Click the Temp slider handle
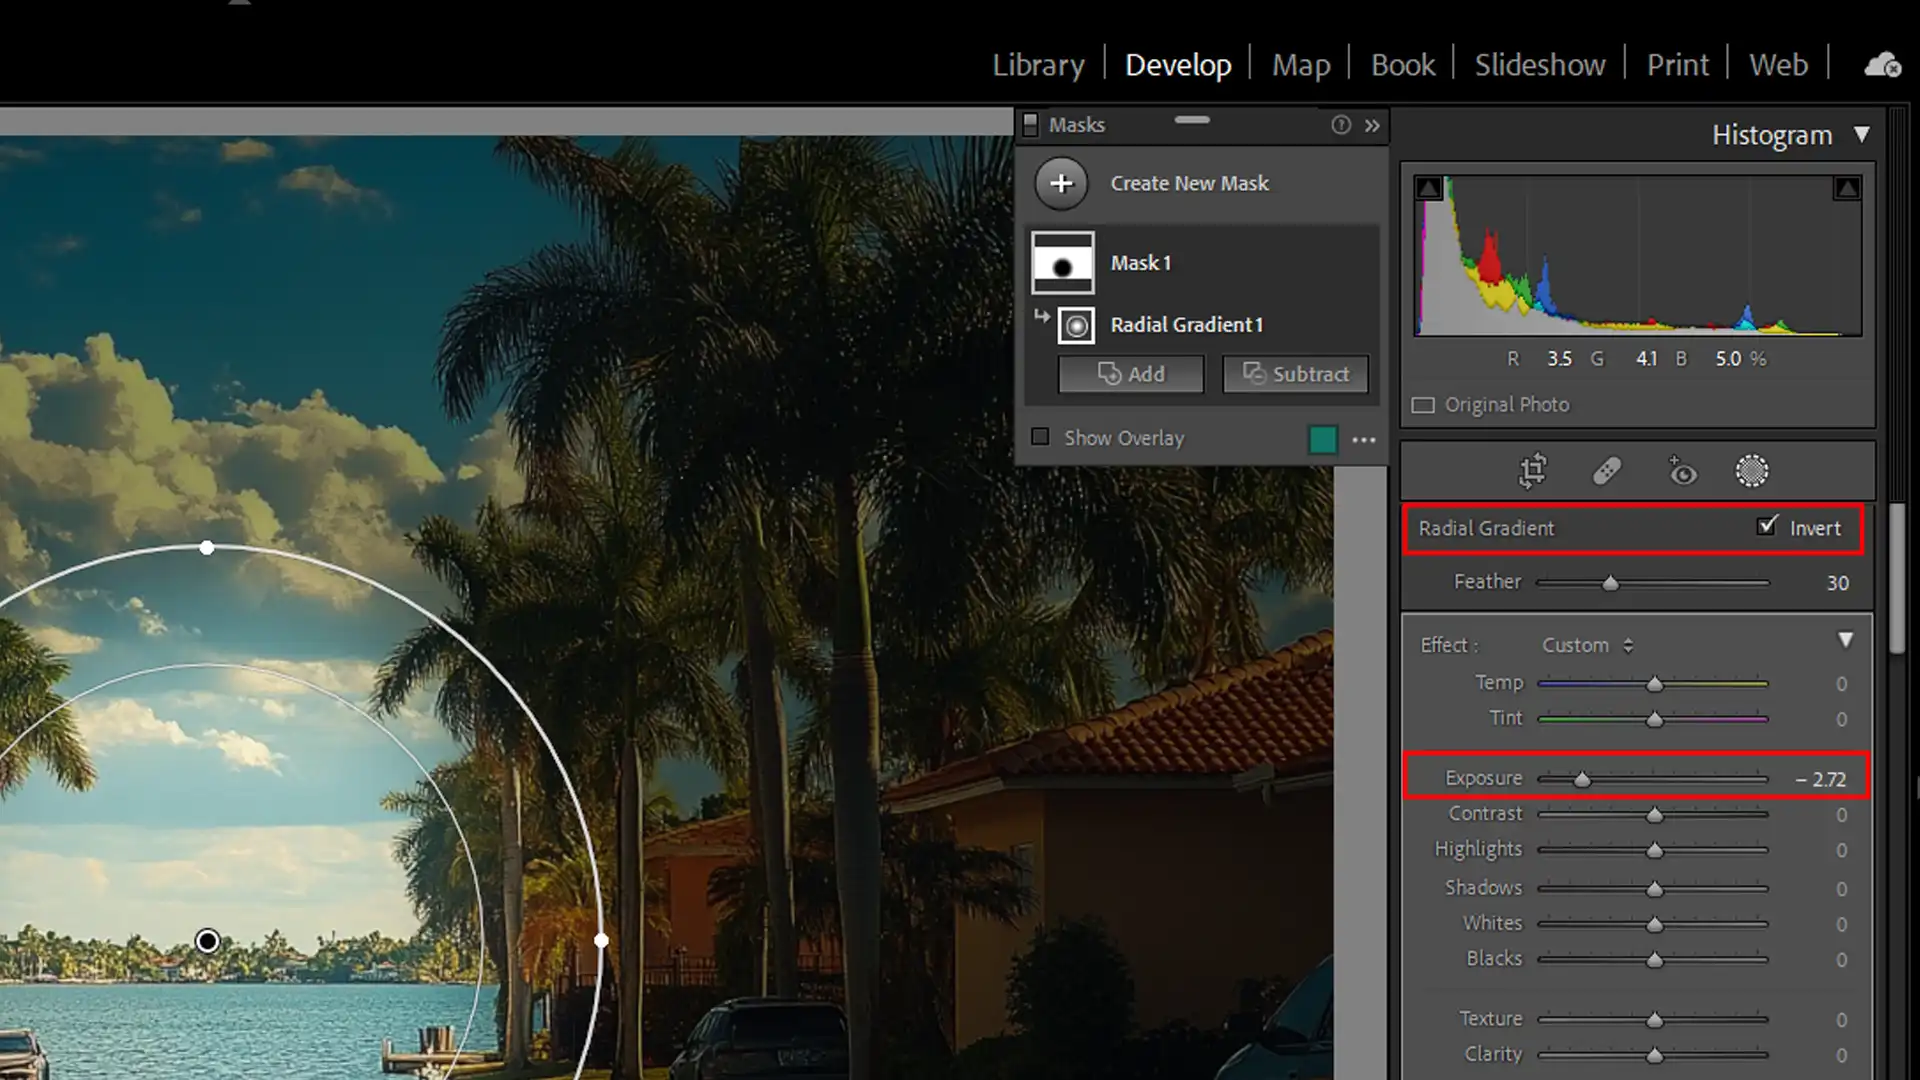 coord(1655,684)
